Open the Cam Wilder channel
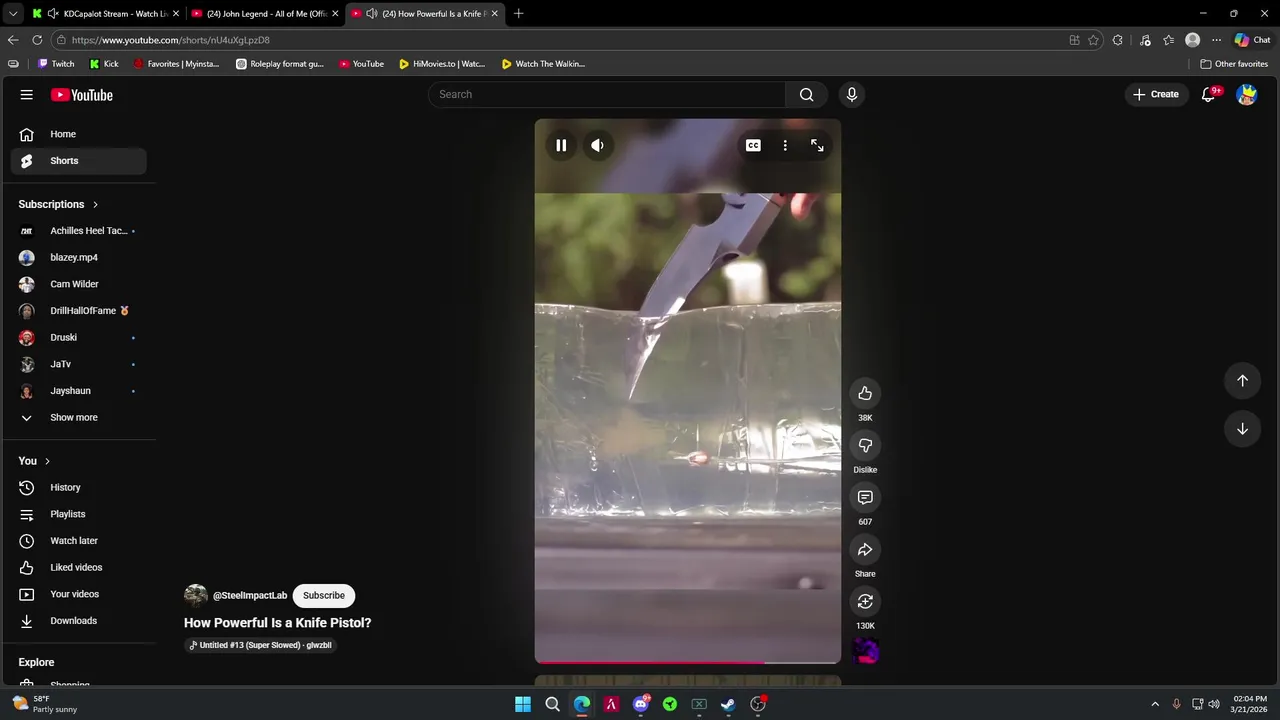 (x=78, y=284)
